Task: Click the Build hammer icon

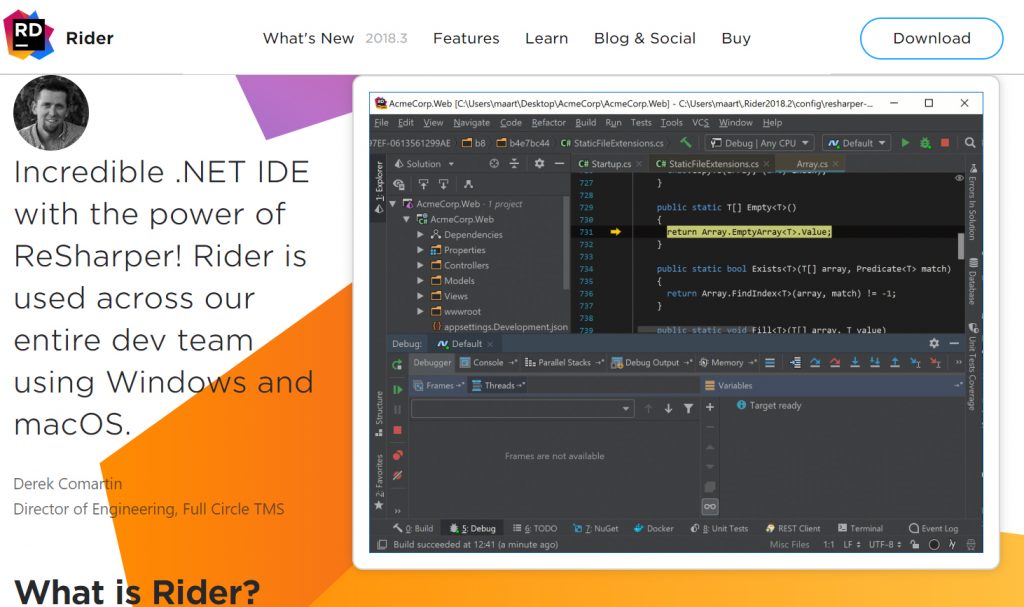Action: pos(685,143)
